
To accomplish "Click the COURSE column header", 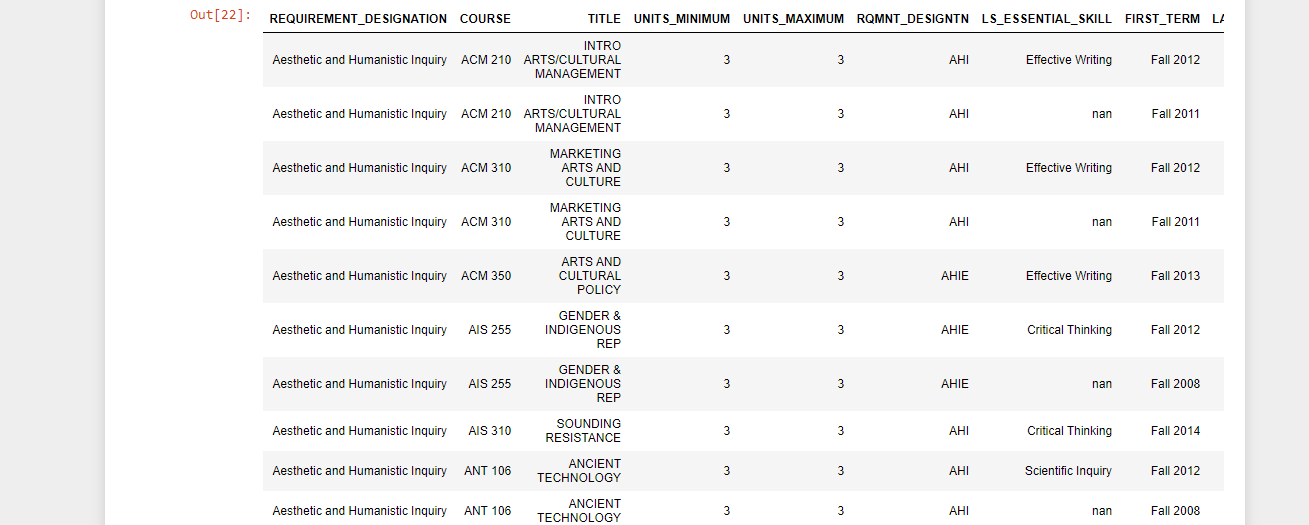I will point(485,19).
